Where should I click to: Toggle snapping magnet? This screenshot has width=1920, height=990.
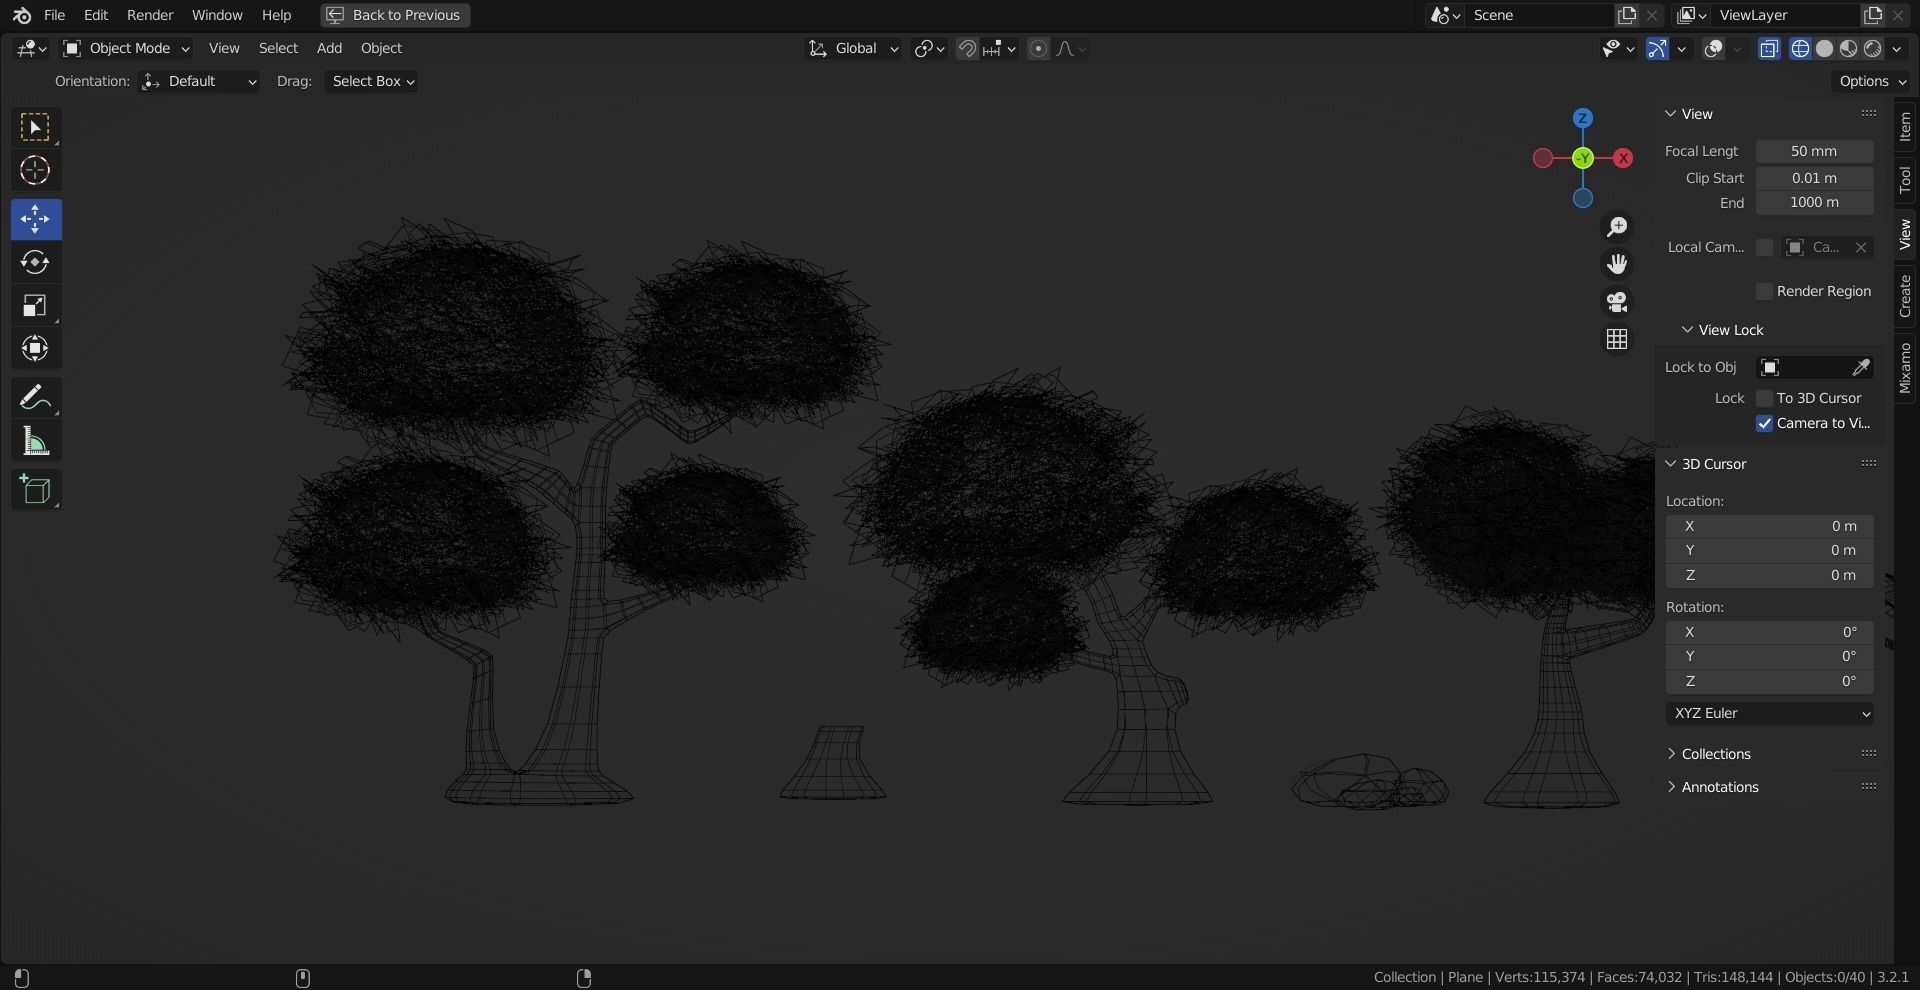[967, 48]
